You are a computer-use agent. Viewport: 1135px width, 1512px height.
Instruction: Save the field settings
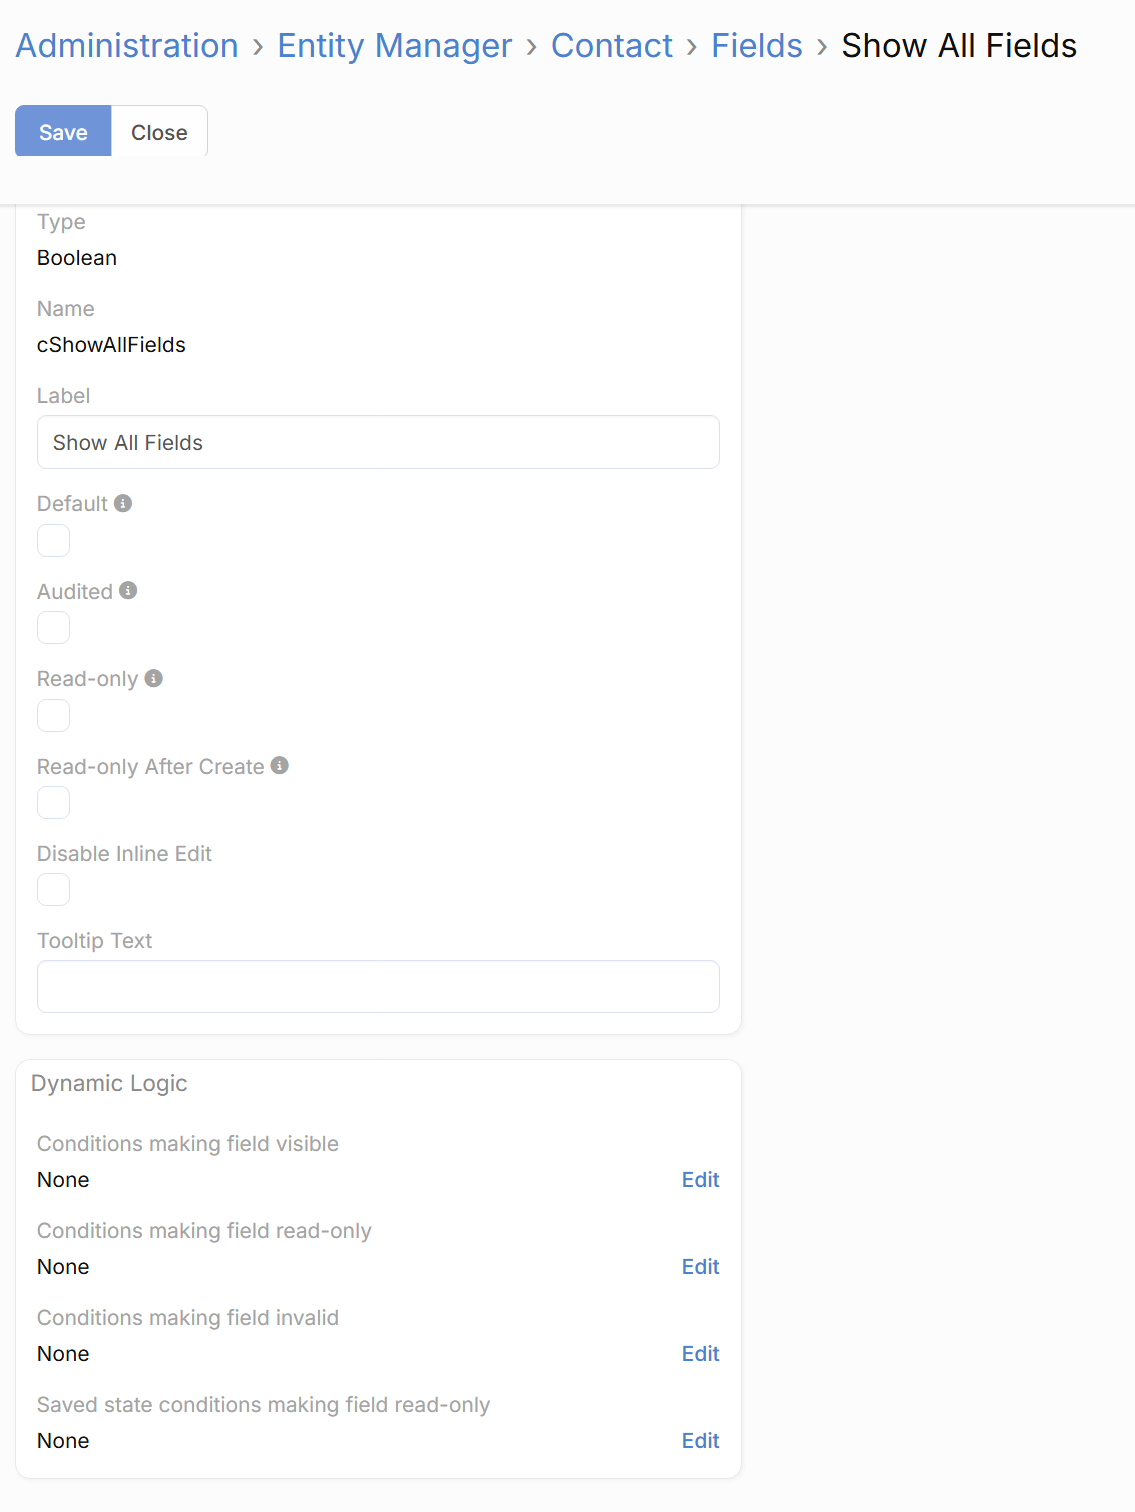click(x=63, y=132)
